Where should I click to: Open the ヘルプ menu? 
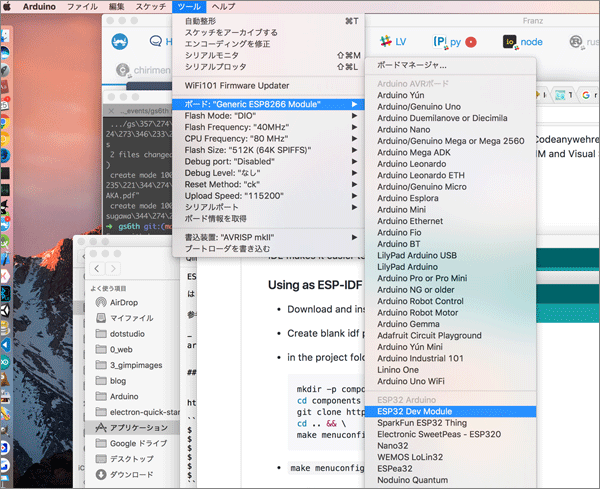pyautogui.click(x=223, y=7)
